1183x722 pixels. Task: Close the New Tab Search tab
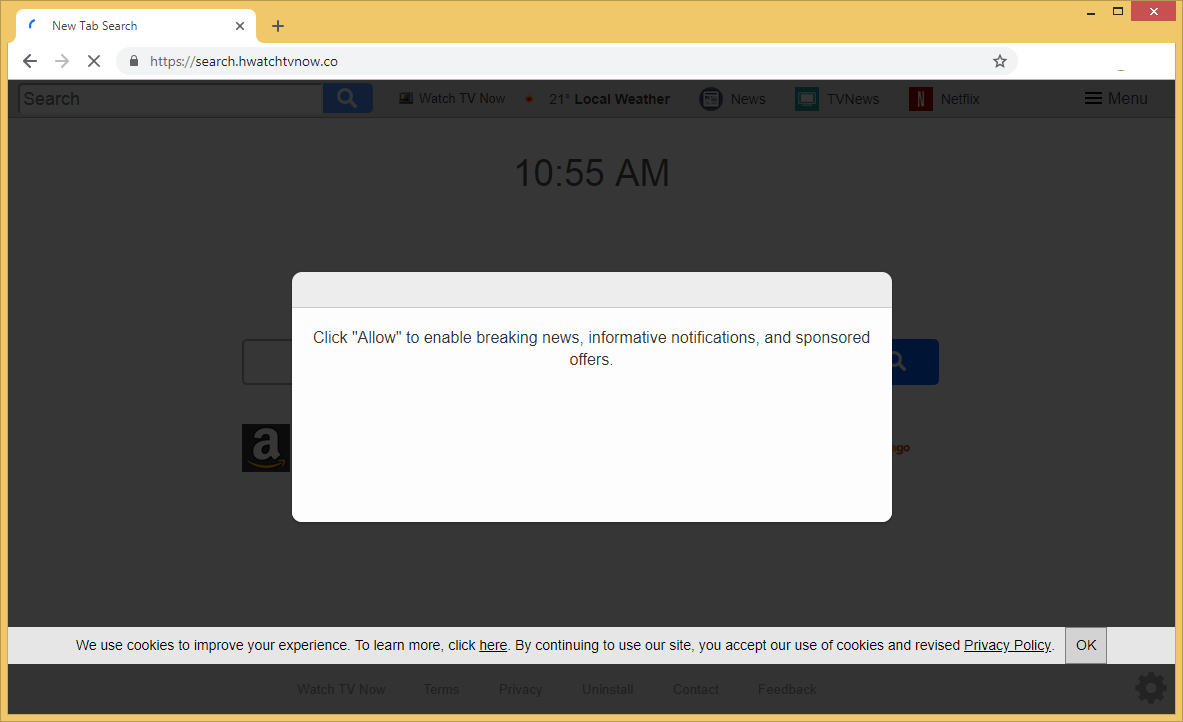click(x=240, y=26)
